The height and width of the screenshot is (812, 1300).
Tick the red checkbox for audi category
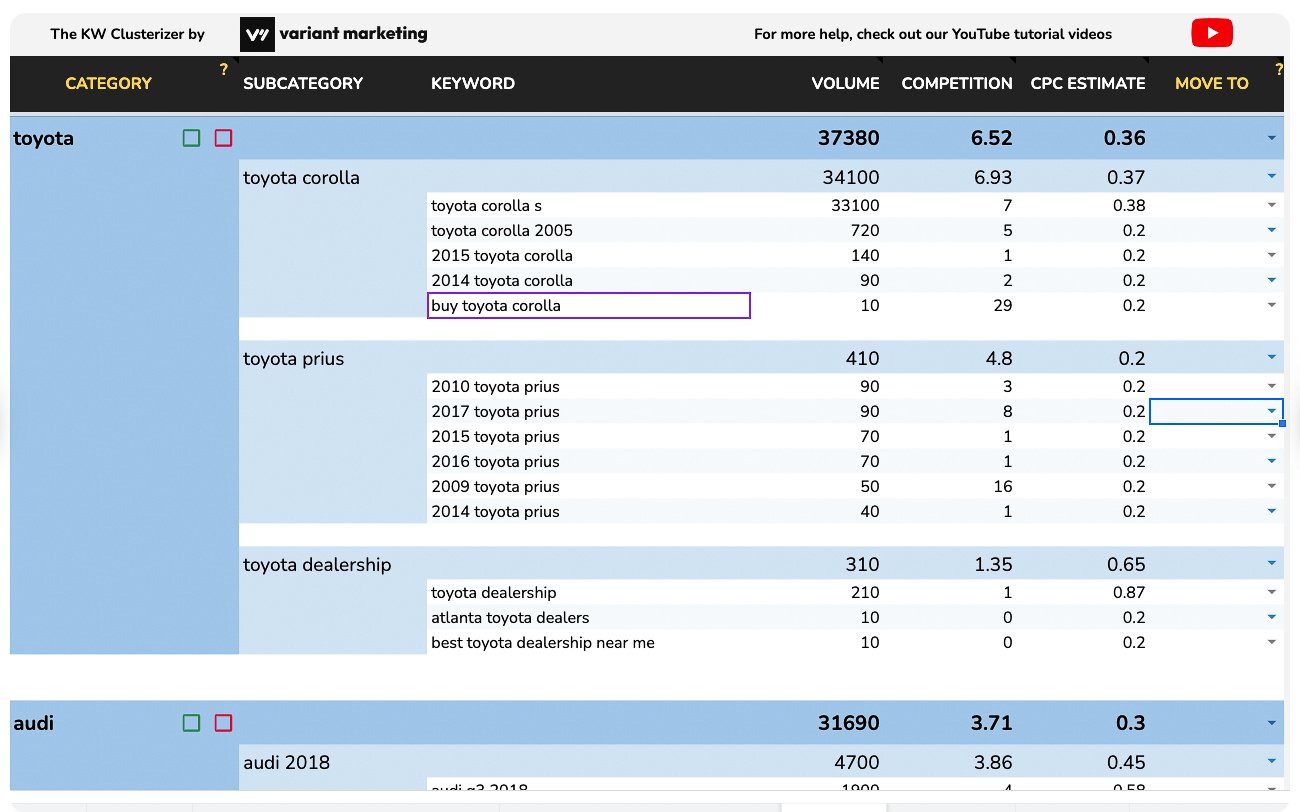click(x=223, y=723)
